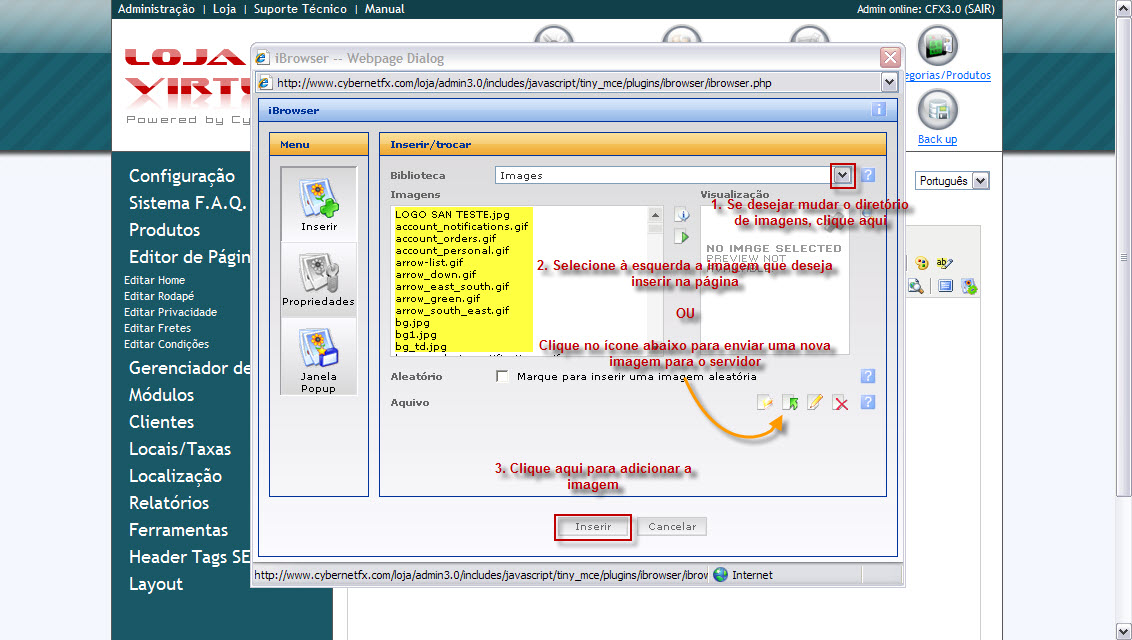This screenshot has height=640, width=1132.
Task: Click the Back up database icon
Action: (x=937, y=110)
